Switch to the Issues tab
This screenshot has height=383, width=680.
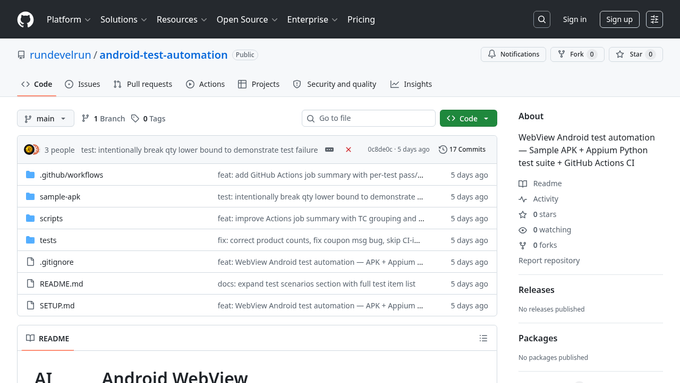[82, 84]
